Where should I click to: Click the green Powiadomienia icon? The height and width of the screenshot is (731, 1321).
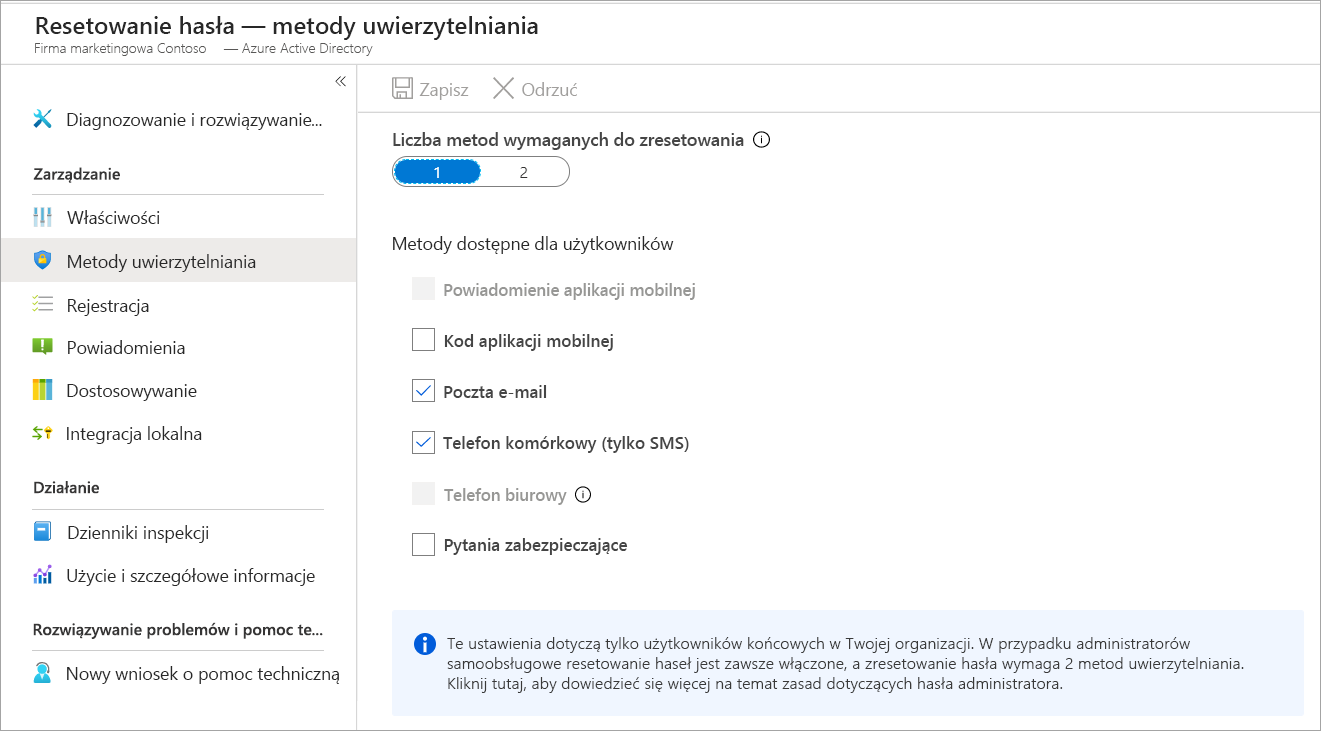(x=42, y=347)
